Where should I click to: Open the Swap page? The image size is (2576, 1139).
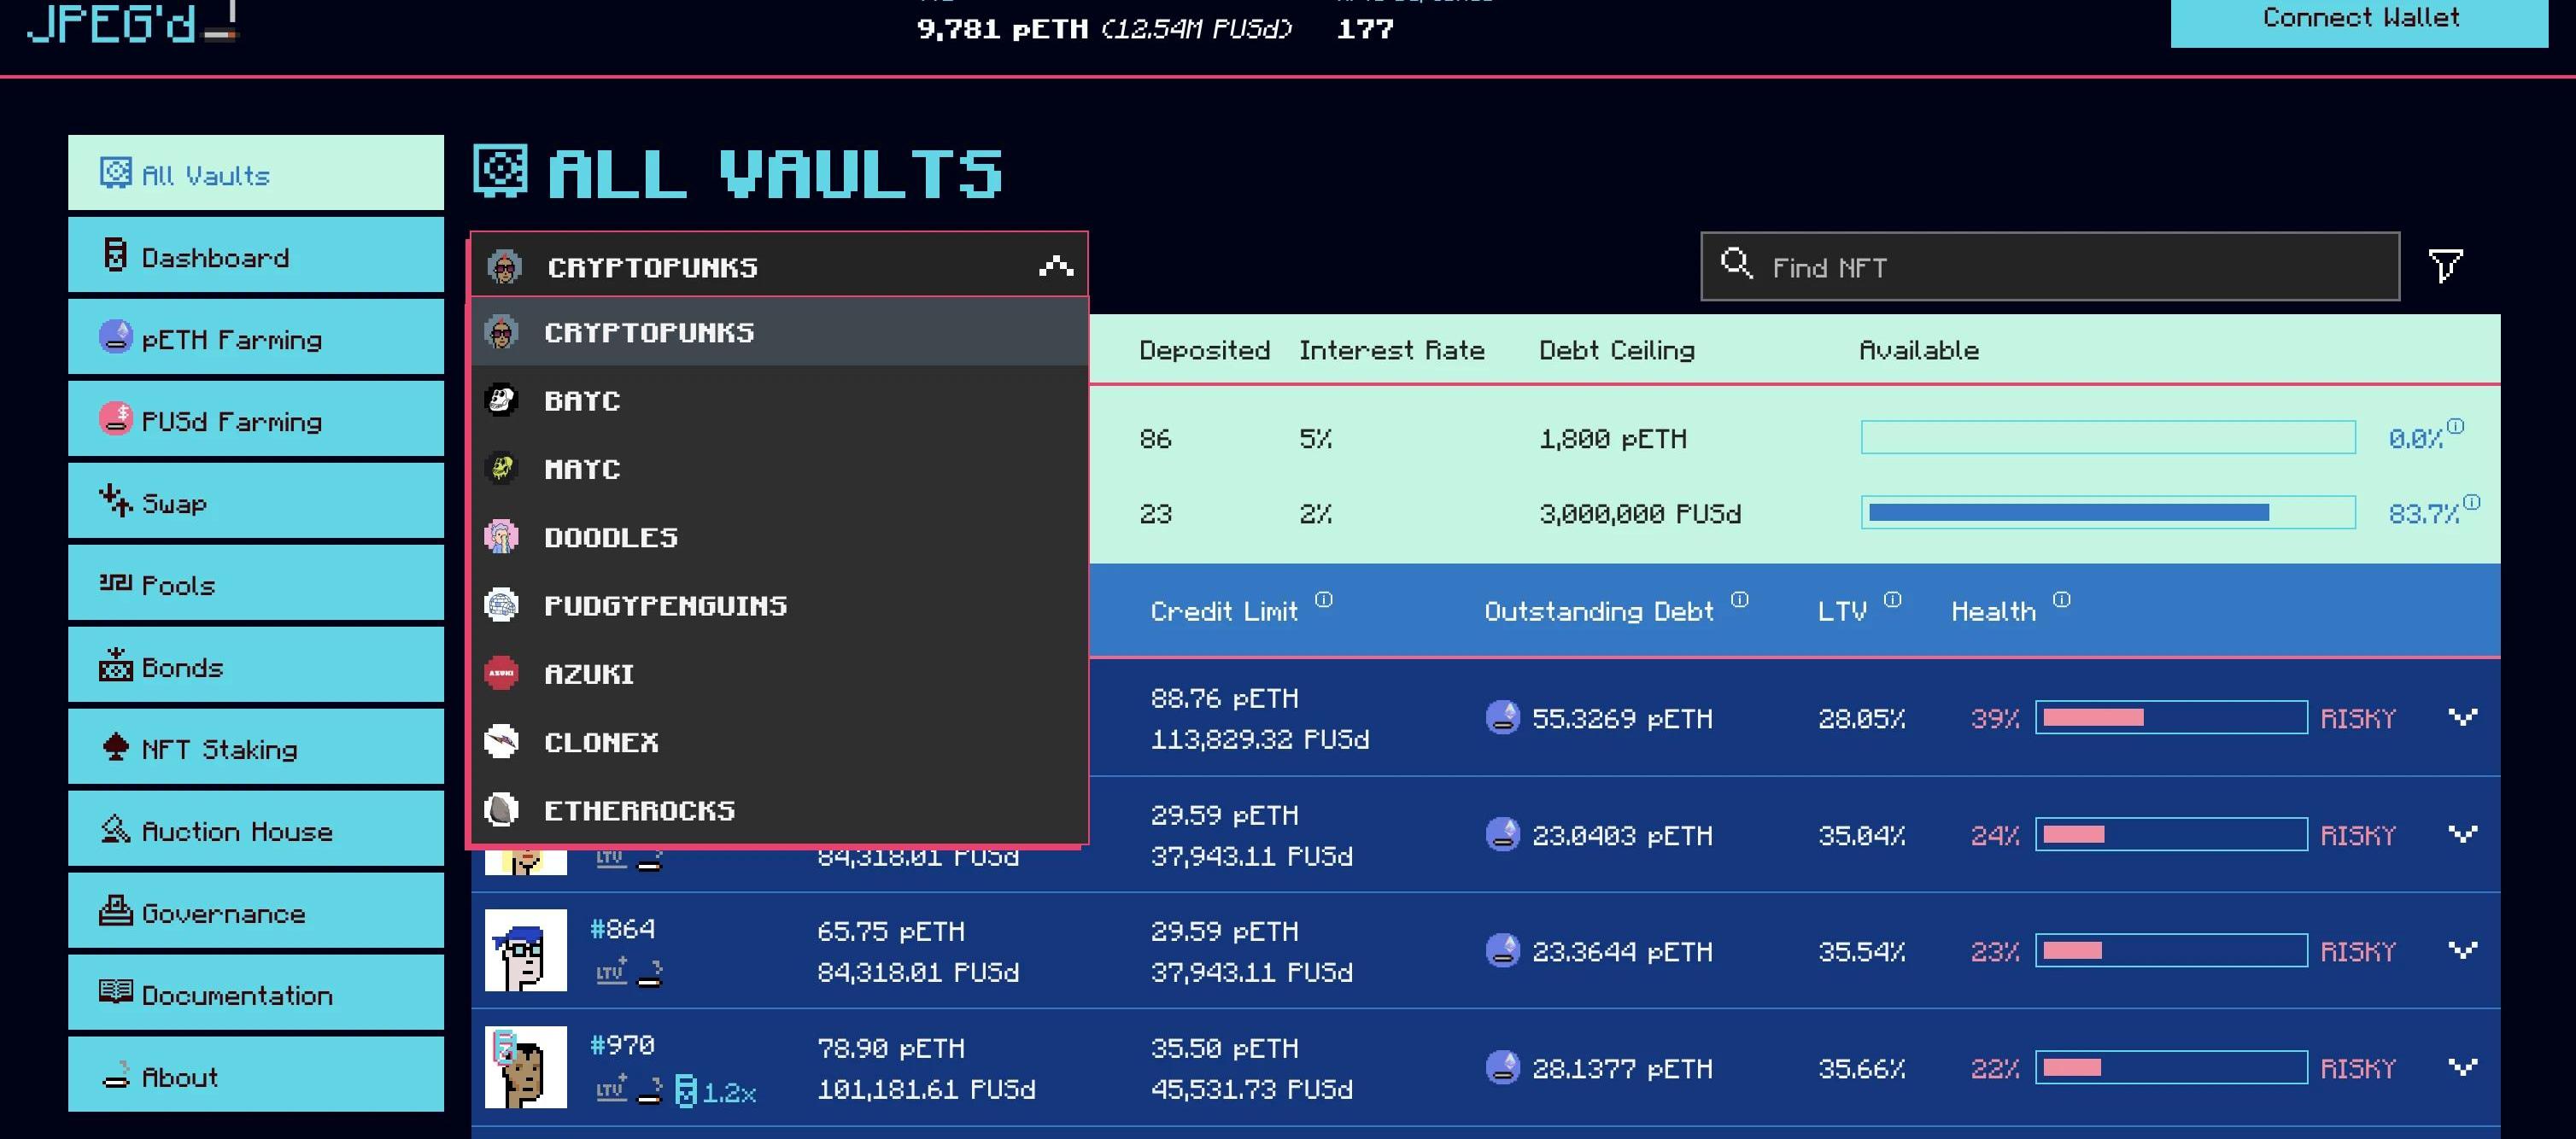[256, 502]
